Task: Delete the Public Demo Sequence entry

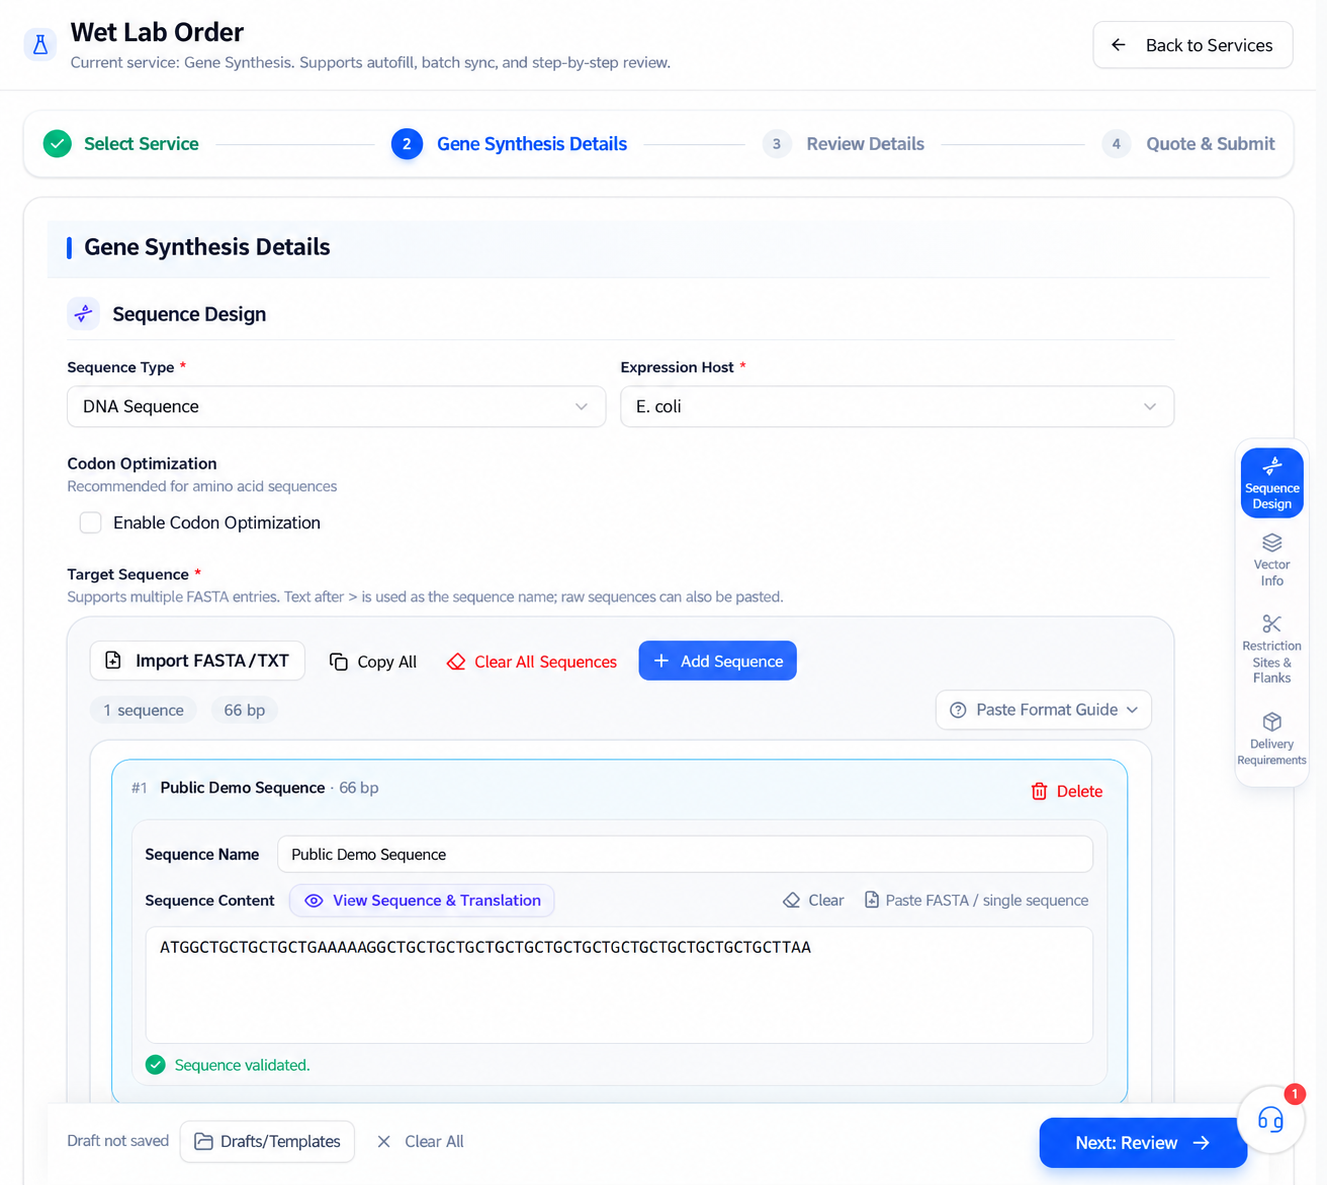Action: [x=1067, y=791]
